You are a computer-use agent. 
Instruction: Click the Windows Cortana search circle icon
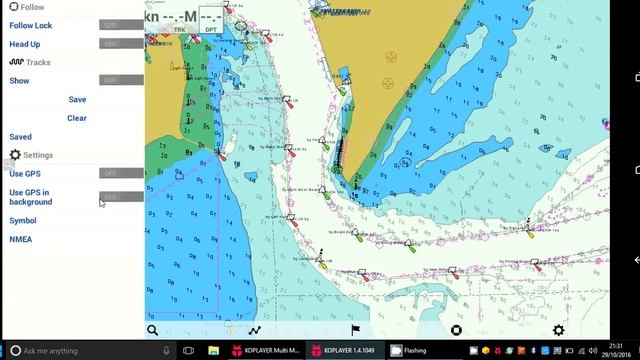(x=16, y=351)
